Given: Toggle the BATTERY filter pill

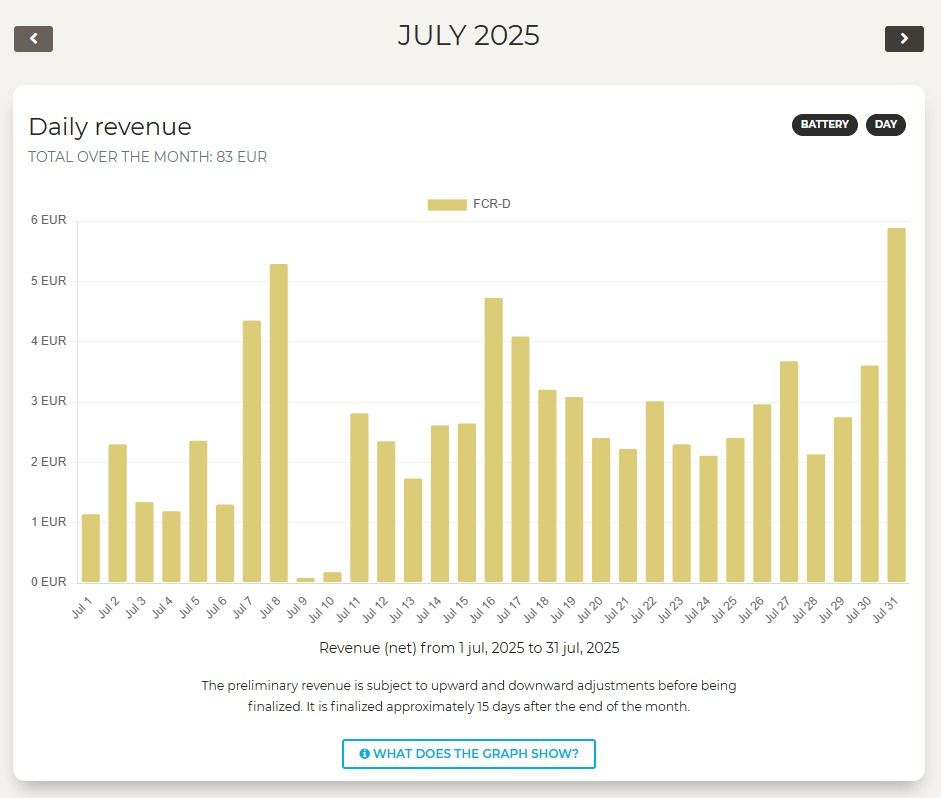Looking at the screenshot, I should coord(824,125).
